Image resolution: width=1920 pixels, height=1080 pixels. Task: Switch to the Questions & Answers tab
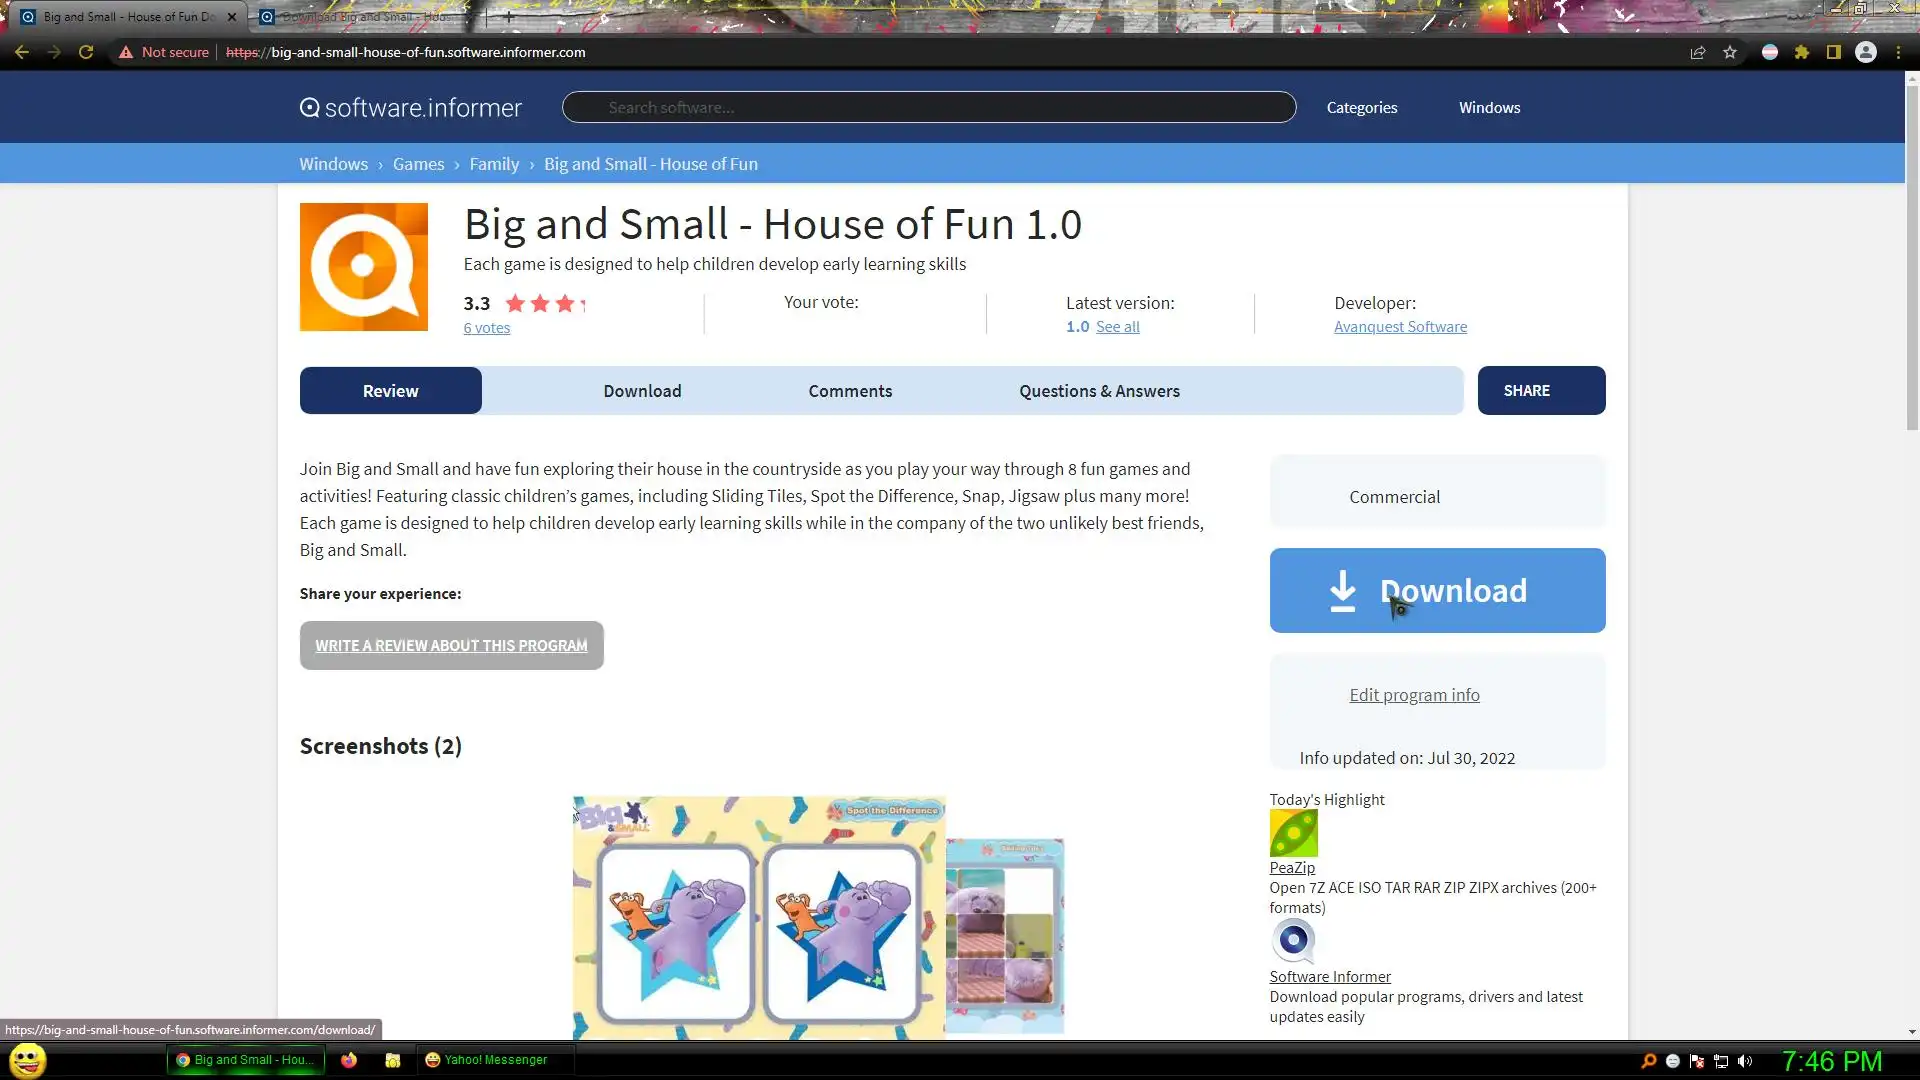[x=1099, y=391]
